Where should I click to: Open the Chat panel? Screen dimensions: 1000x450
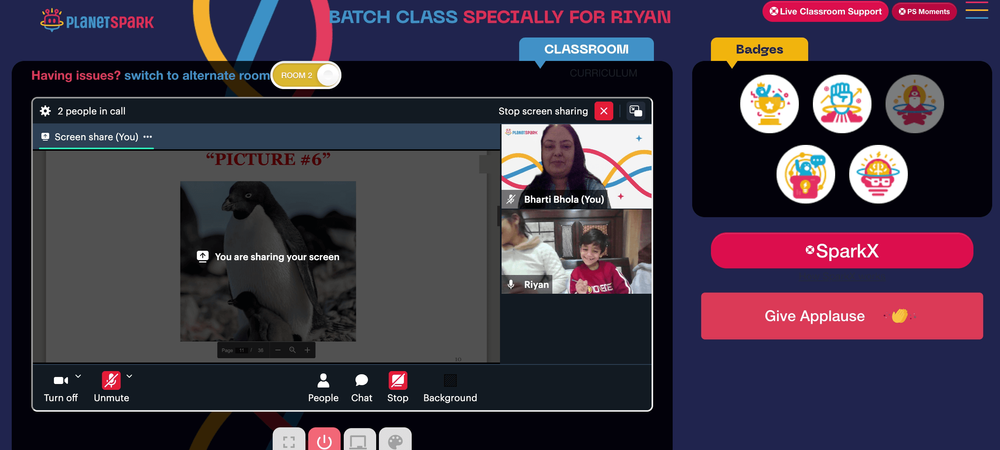pyautogui.click(x=362, y=388)
